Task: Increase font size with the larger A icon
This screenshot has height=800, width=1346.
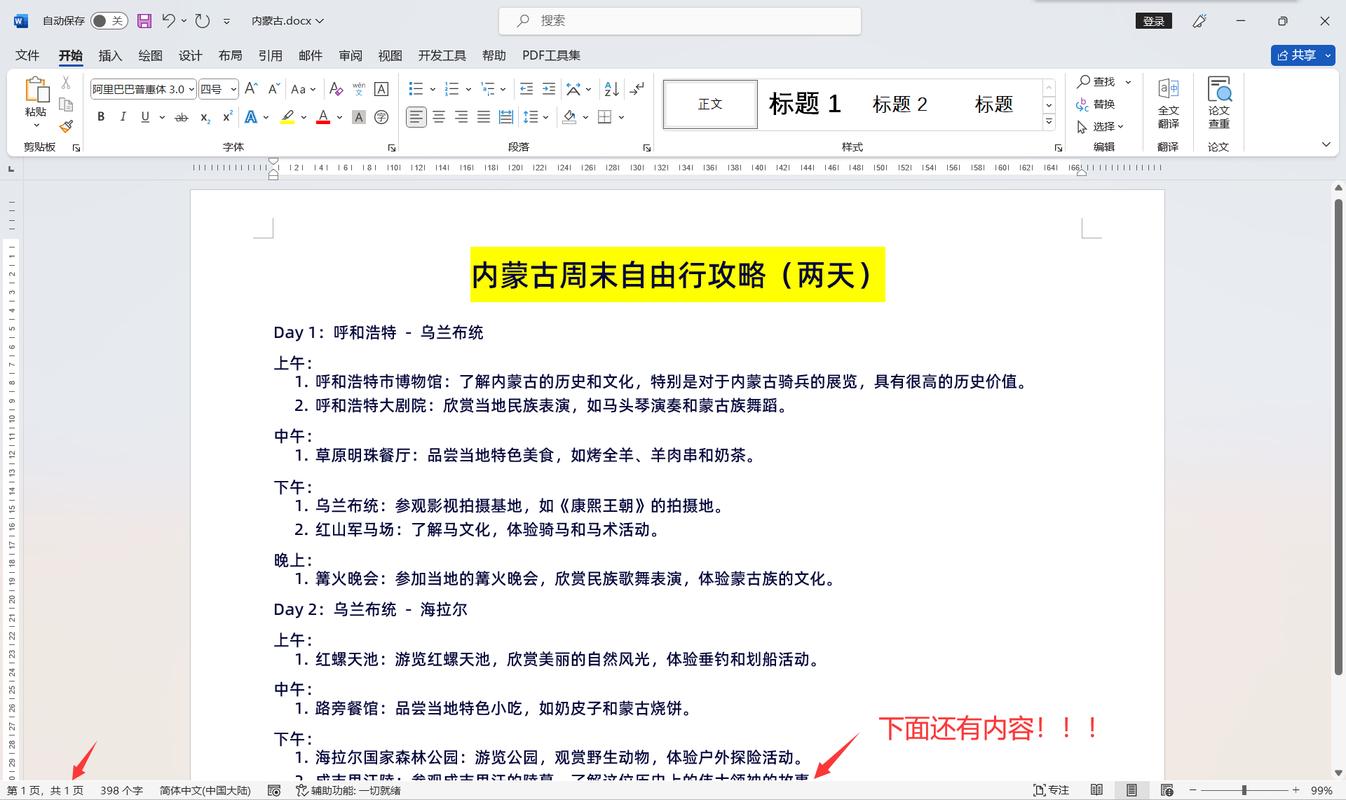Action: [251, 89]
